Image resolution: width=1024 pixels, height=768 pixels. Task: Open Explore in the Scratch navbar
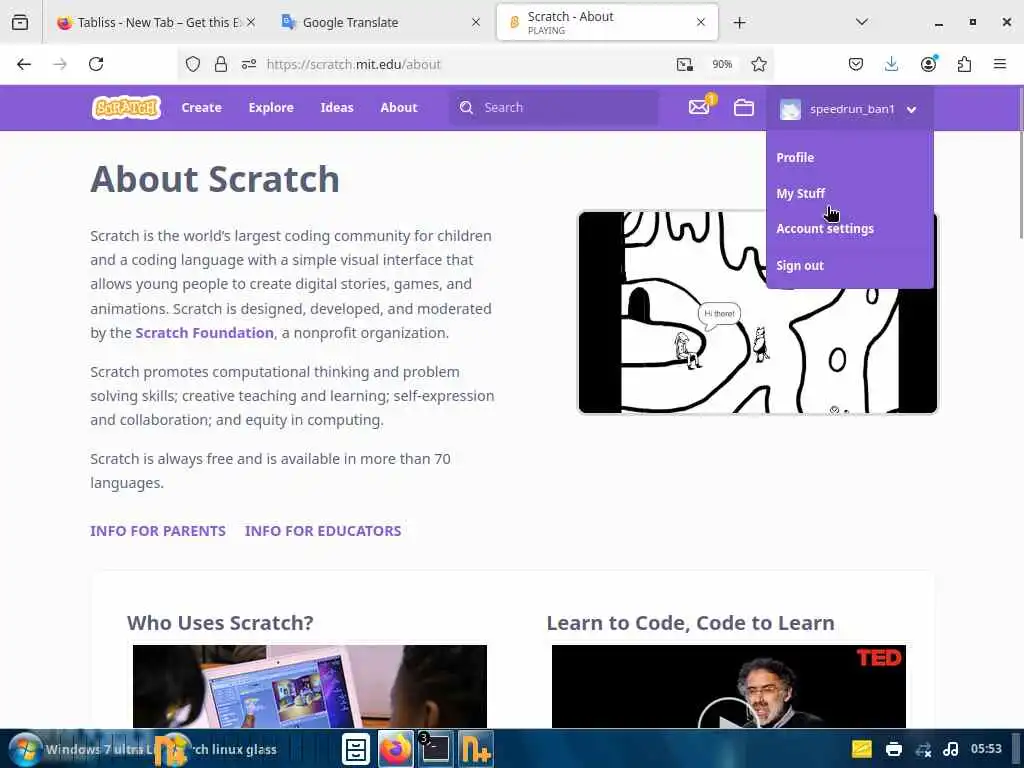click(x=271, y=108)
